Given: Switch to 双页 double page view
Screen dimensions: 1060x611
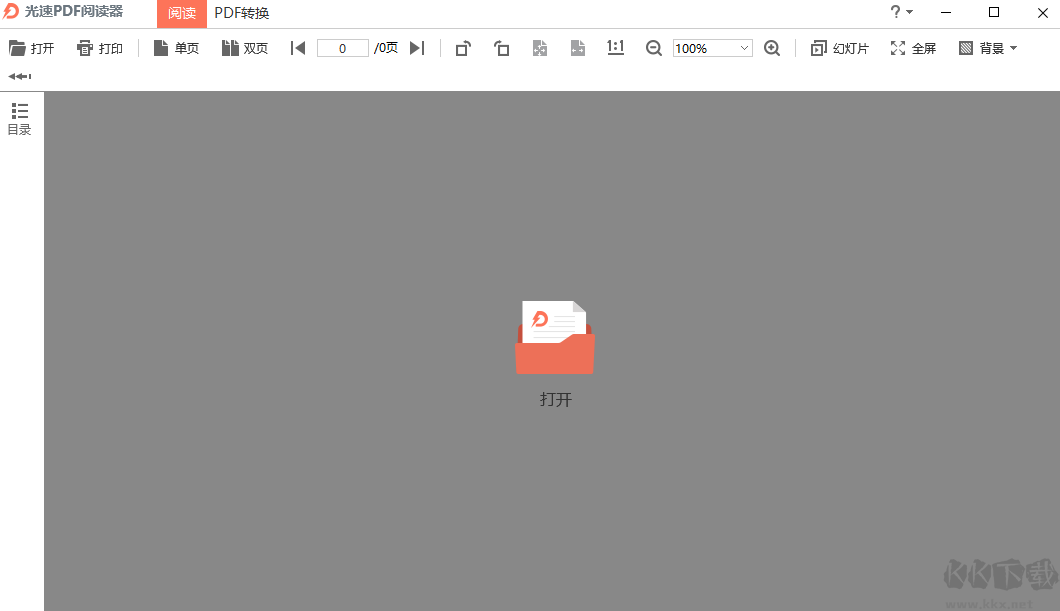Looking at the screenshot, I should 244,47.
